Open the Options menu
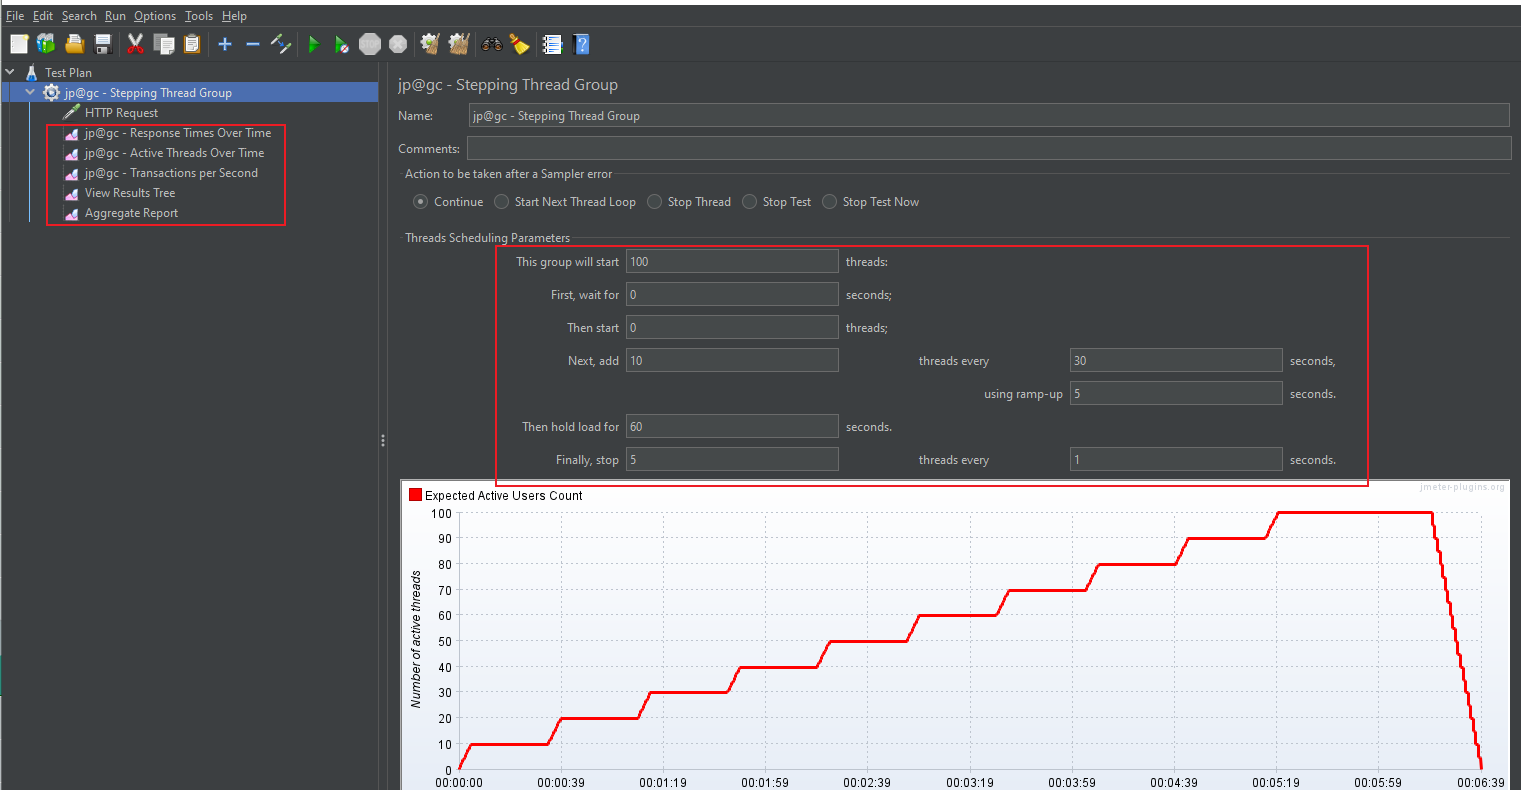 [155, 16]
